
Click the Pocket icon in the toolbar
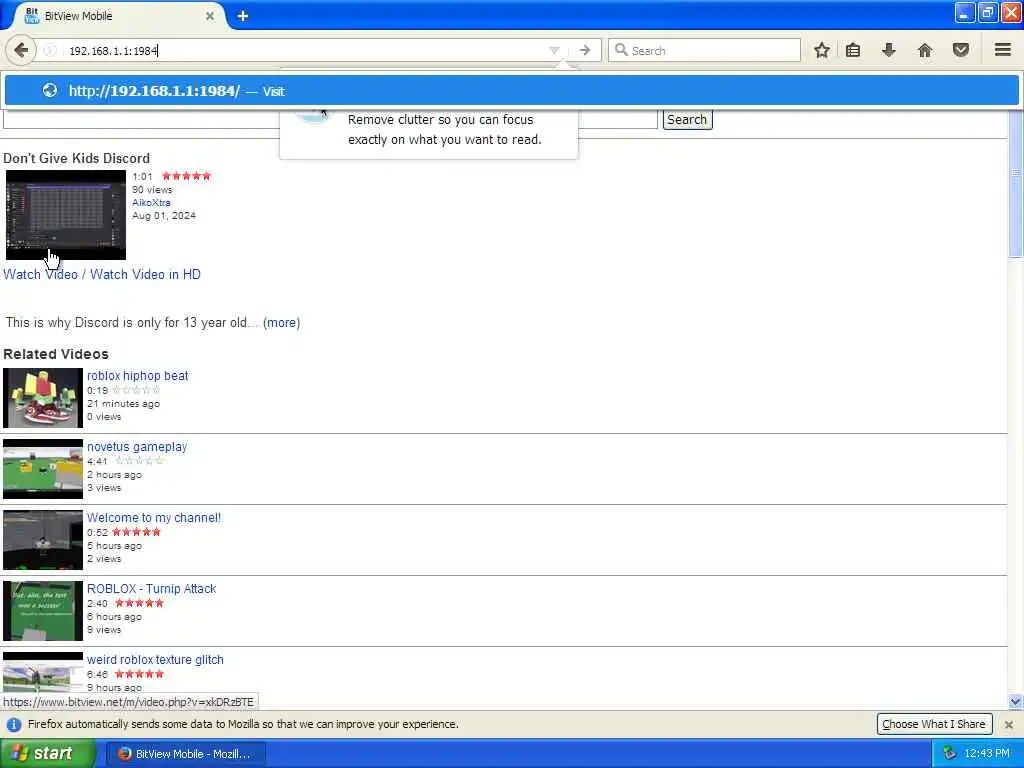pyautogui.click(x=960, y=50)
